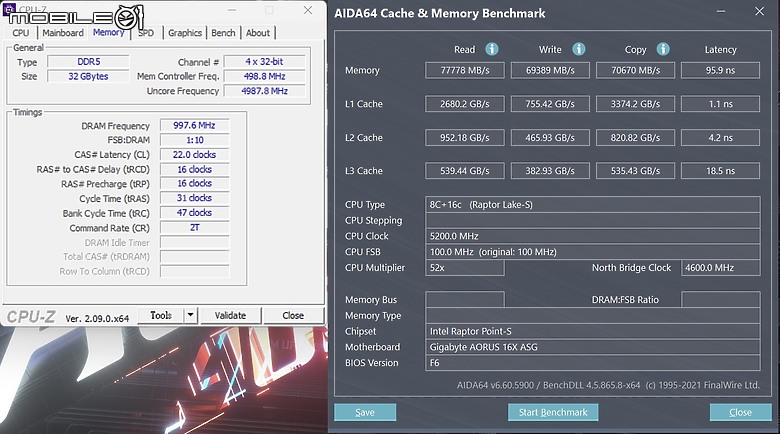
Task: Click DRAM Frequency value 997.6 MHz
Action: click(x=195, y=125)
